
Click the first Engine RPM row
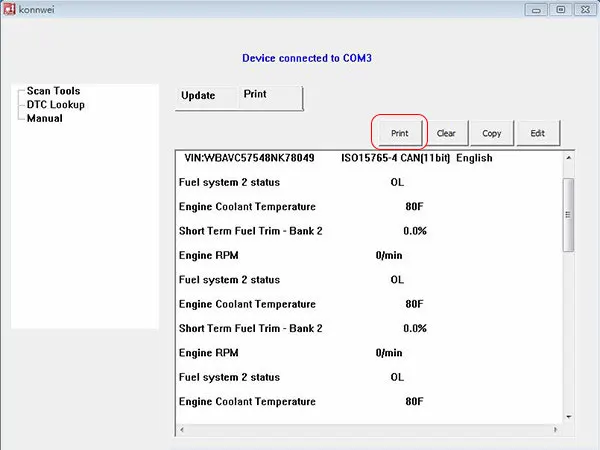click(x=291, y=255)
